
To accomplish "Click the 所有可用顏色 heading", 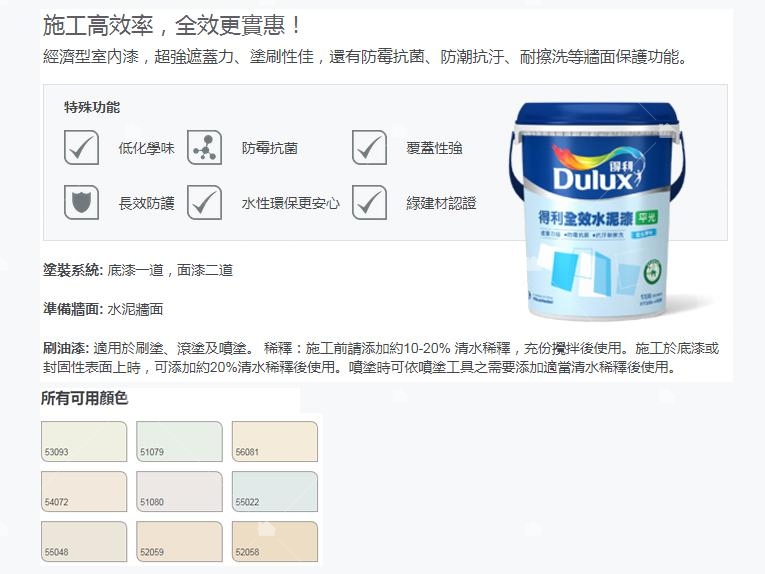I will (84, 398).
